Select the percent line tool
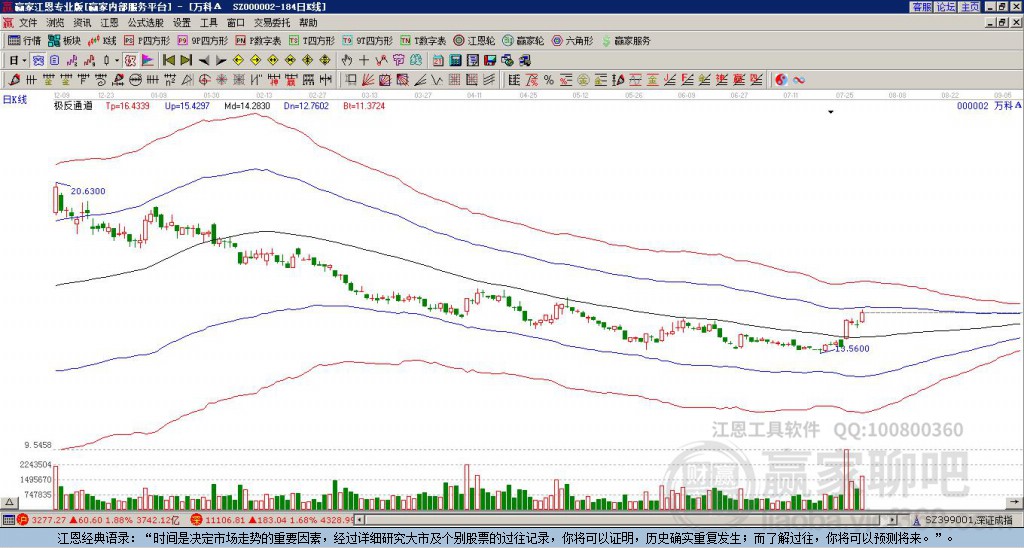 549,80
